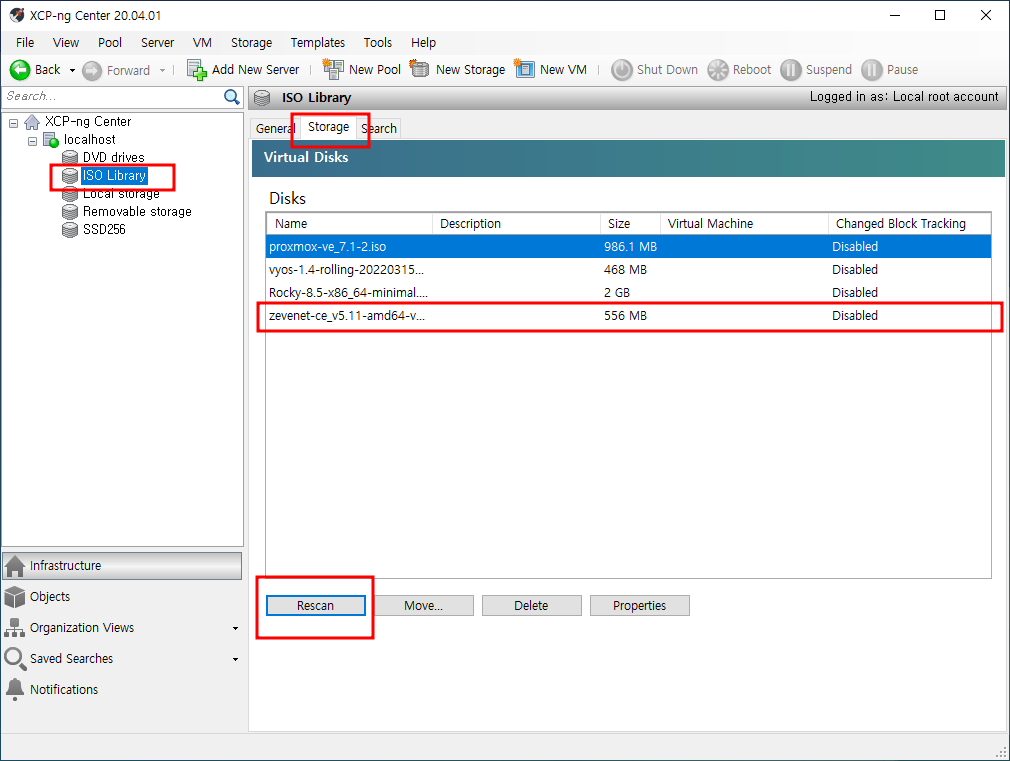The image size is (1010, 761).
Task: Open the Forward history dropdown arrow
Action: point(162,70)
